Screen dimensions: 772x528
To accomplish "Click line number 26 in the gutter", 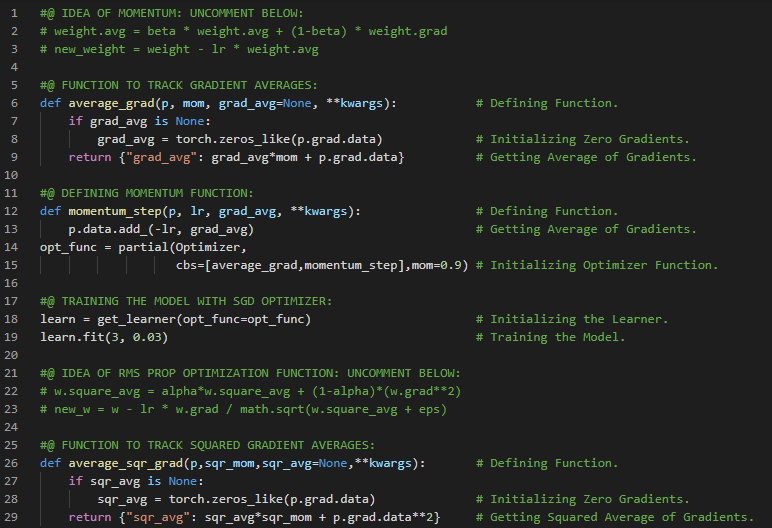I will tap(13, 463).
